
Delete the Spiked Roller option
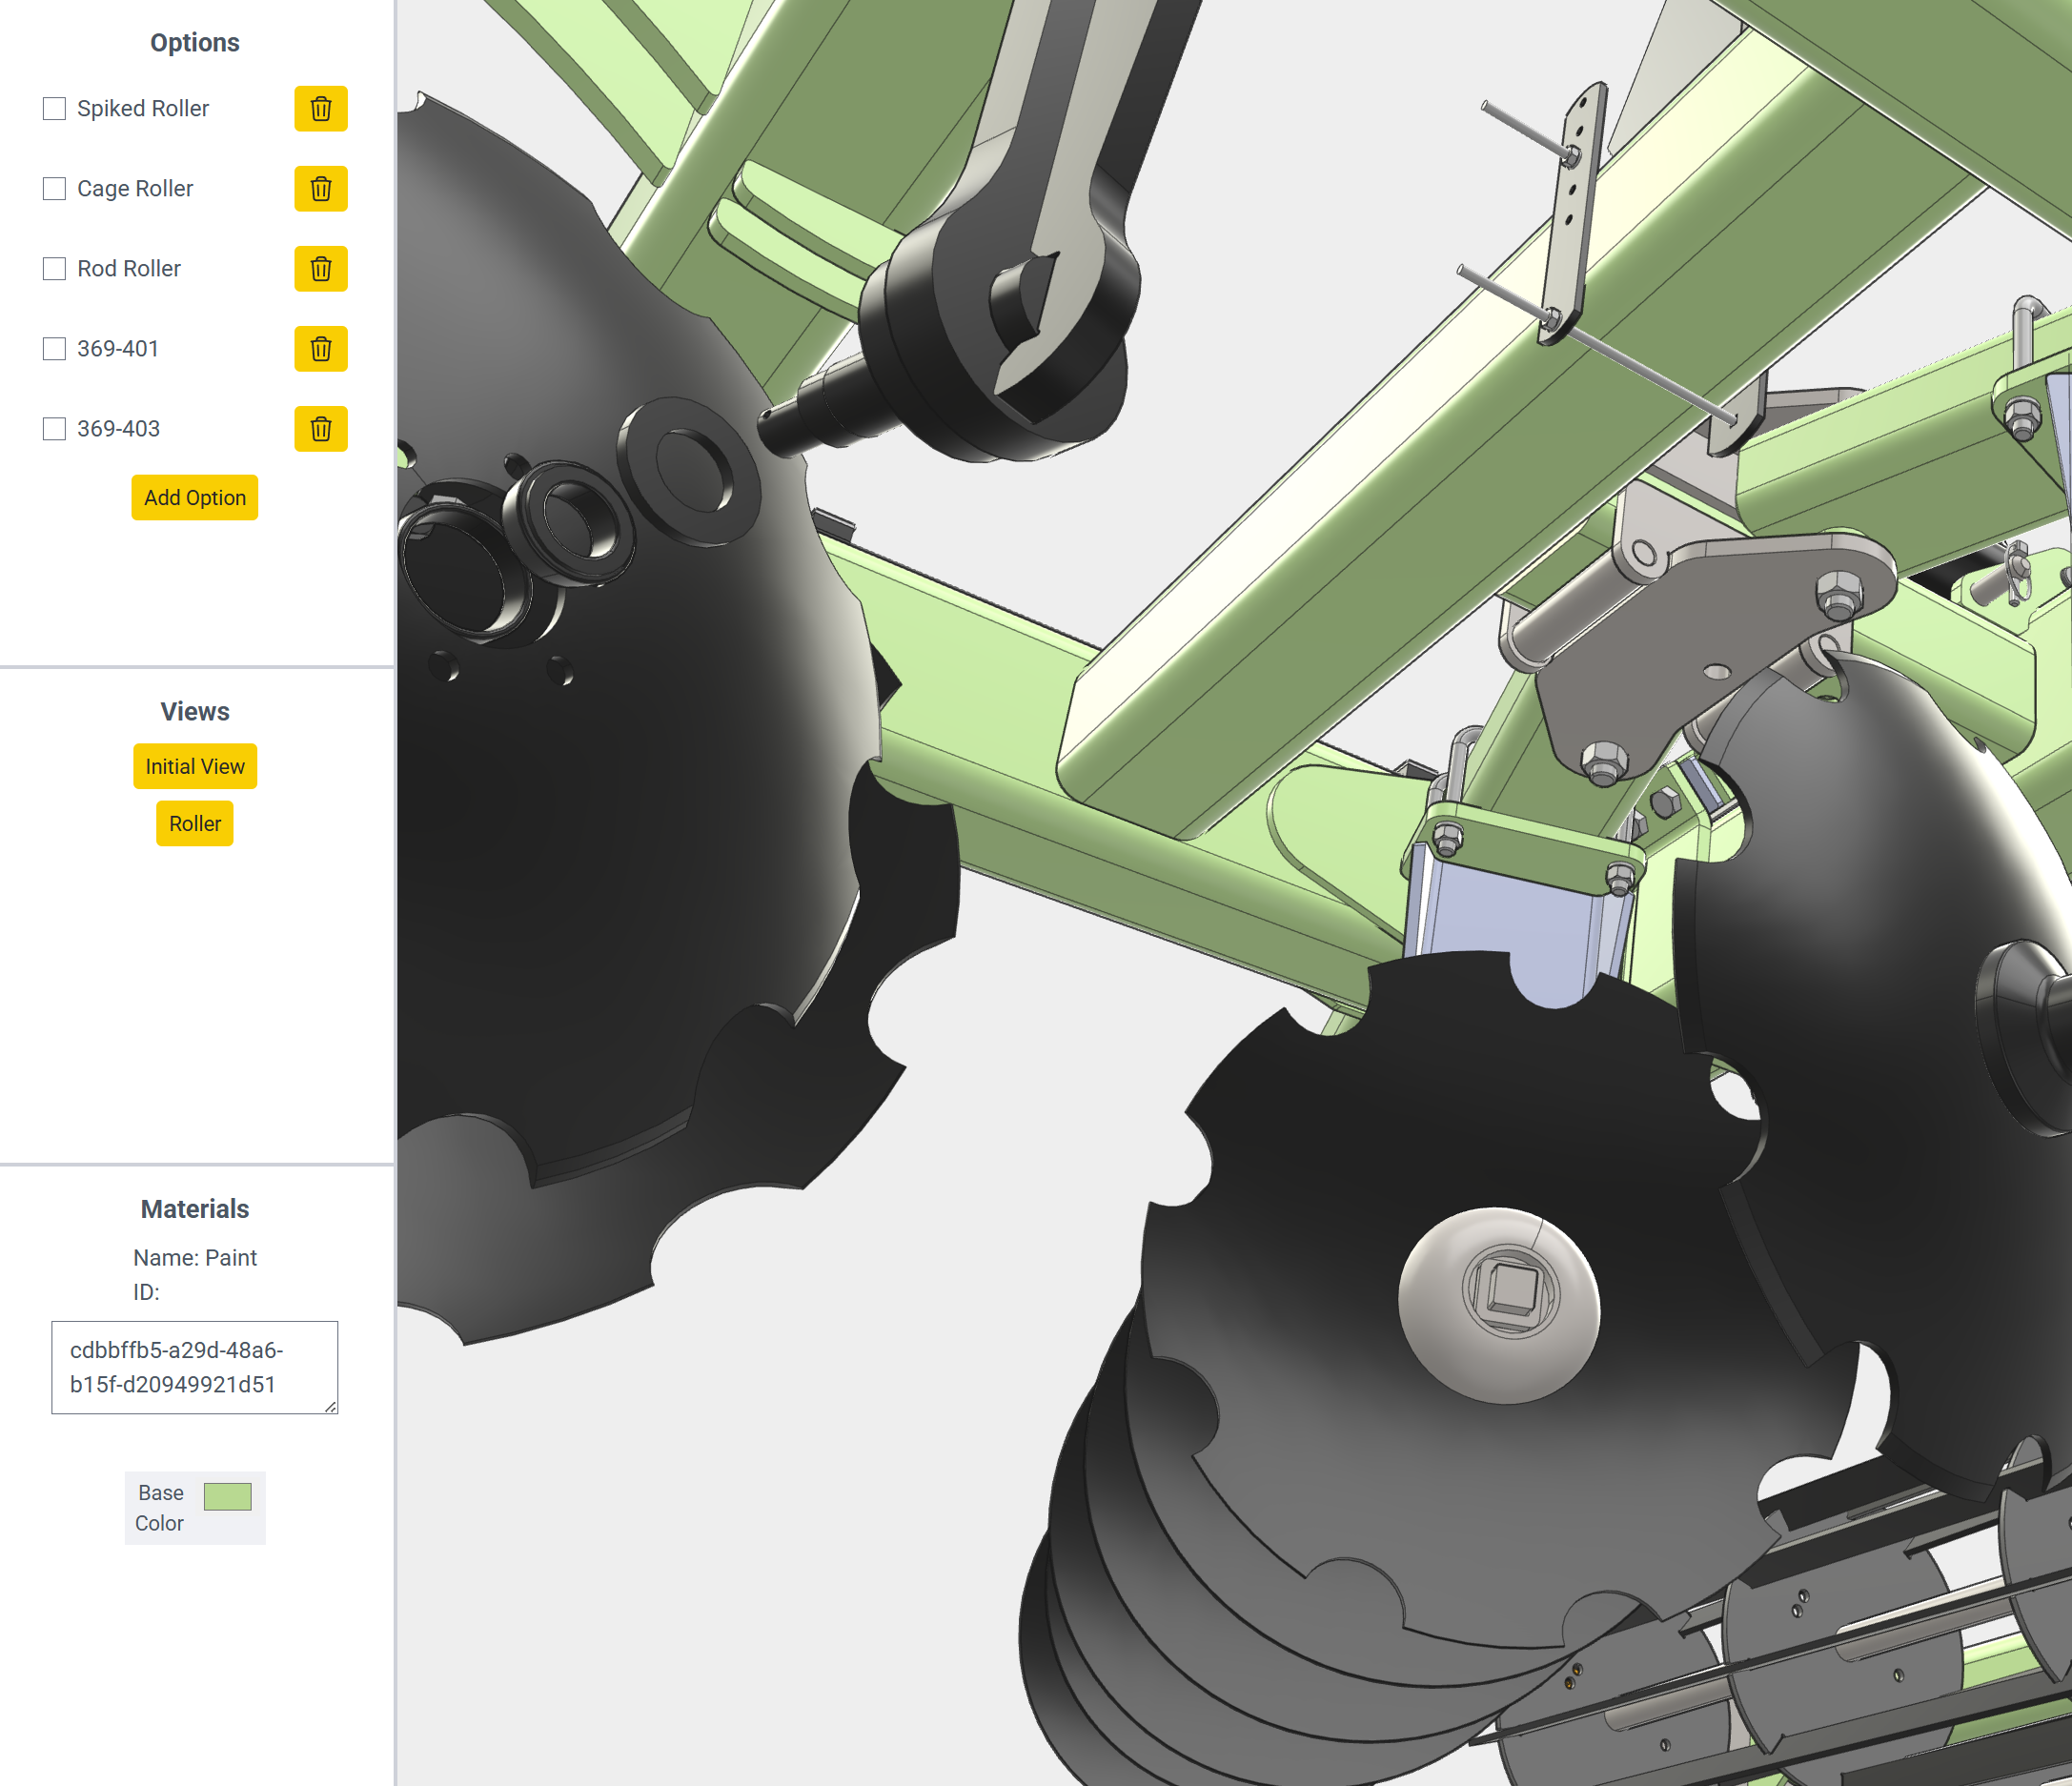[x=320, y=108]
